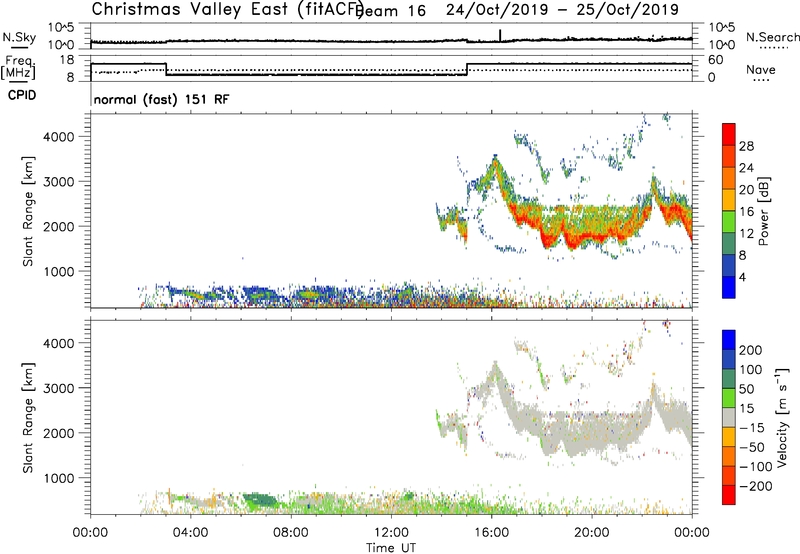This screenshot has height=554, width=800.
Task: Click the '60' tick on the Nave axis
Action: coord(716,60)
